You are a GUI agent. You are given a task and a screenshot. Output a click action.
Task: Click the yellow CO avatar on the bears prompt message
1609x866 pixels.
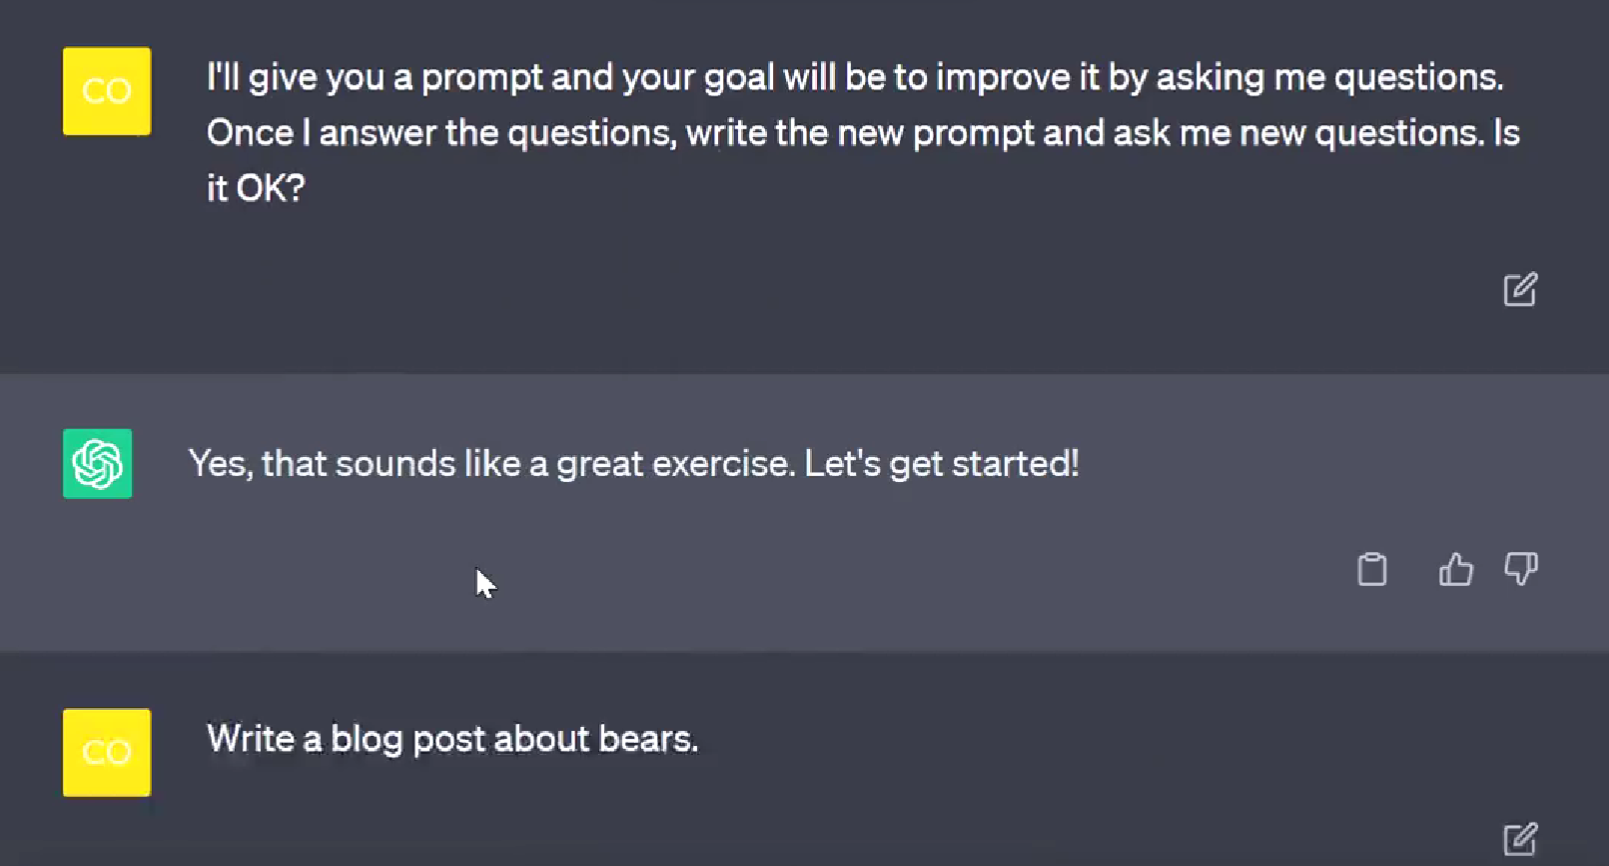point(106,752)
